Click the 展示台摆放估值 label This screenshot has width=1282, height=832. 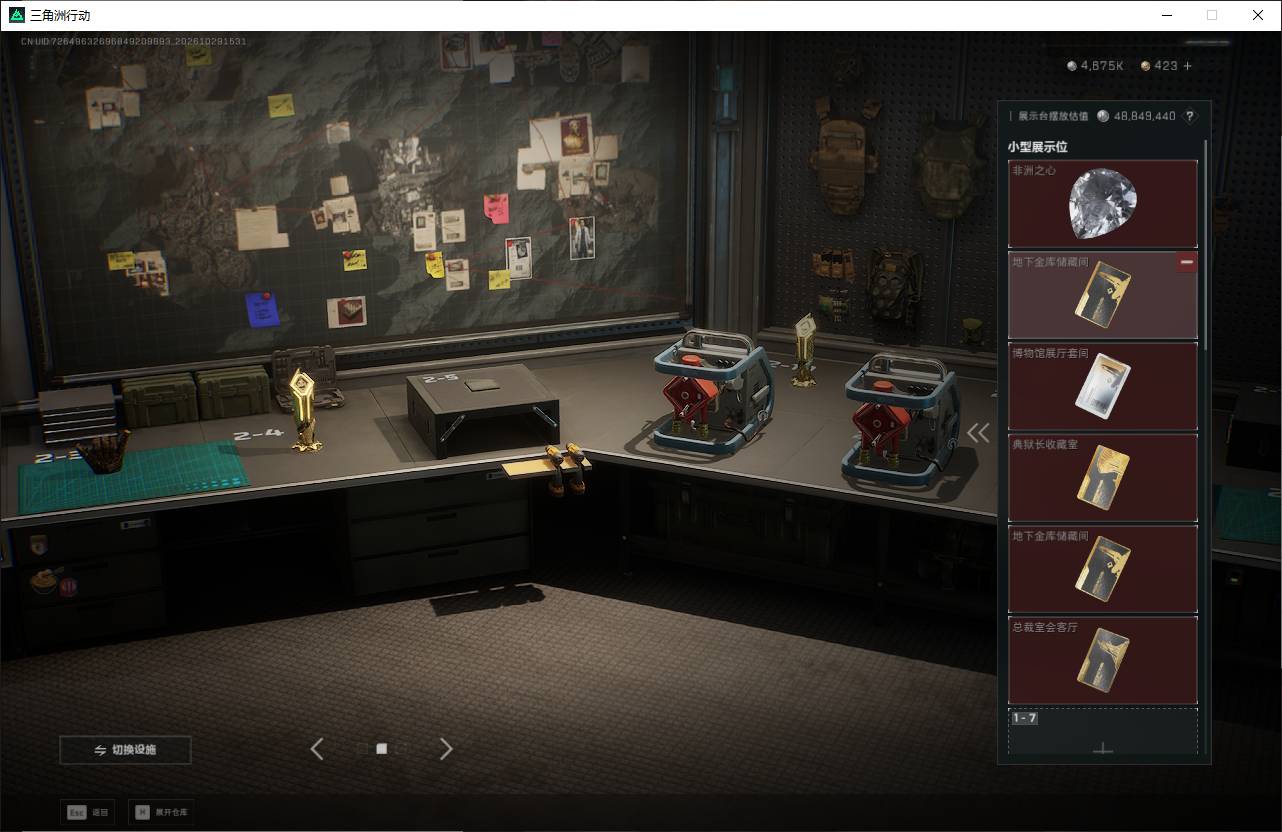[1054, 116]
